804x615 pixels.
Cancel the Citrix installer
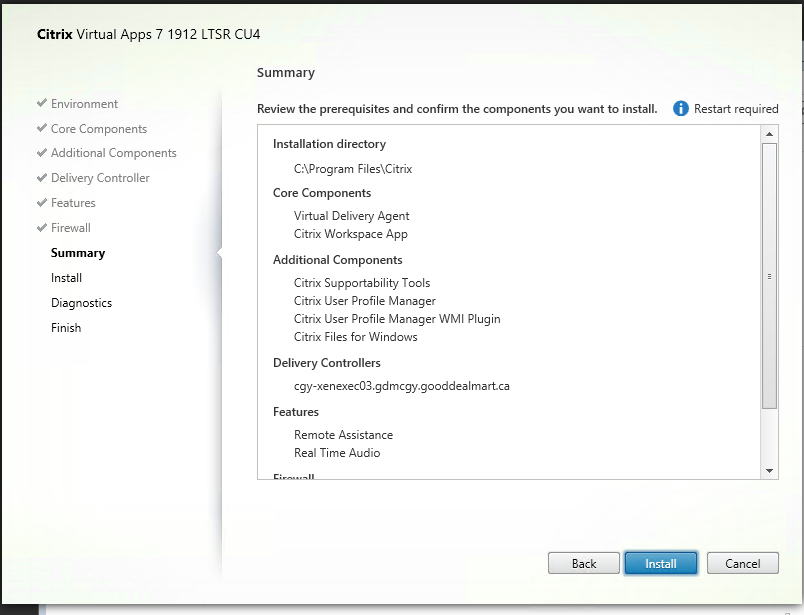click(742, 563)
